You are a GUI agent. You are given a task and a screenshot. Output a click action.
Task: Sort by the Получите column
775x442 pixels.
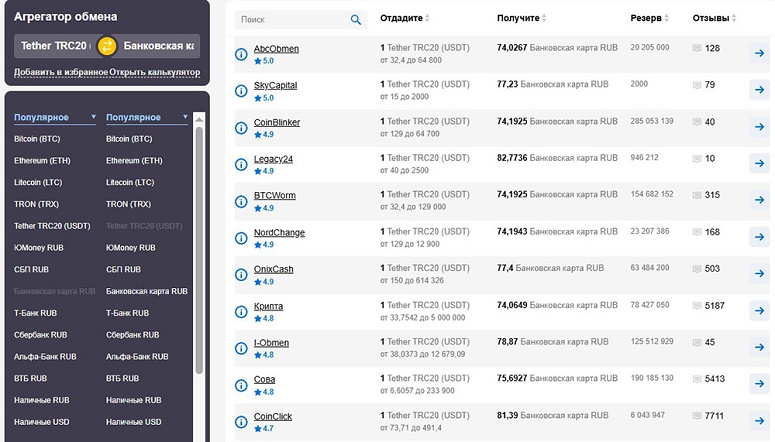pos(521,18)
